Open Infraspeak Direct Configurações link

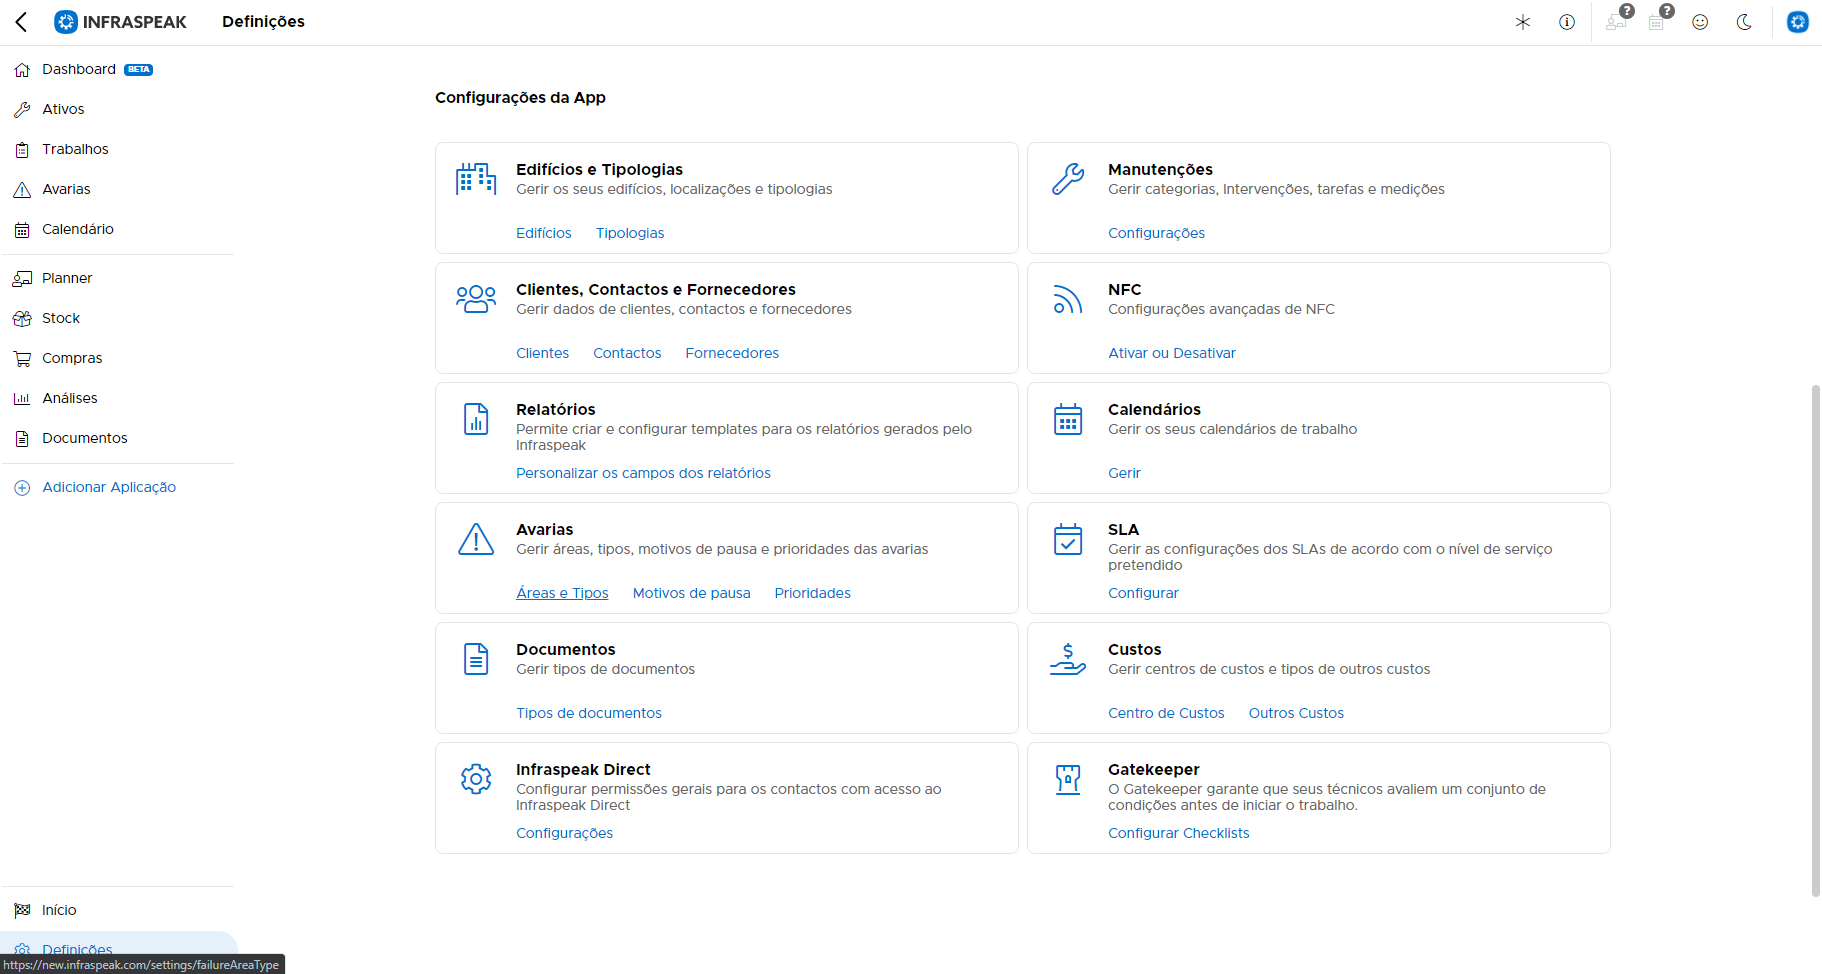click(564, 833)
